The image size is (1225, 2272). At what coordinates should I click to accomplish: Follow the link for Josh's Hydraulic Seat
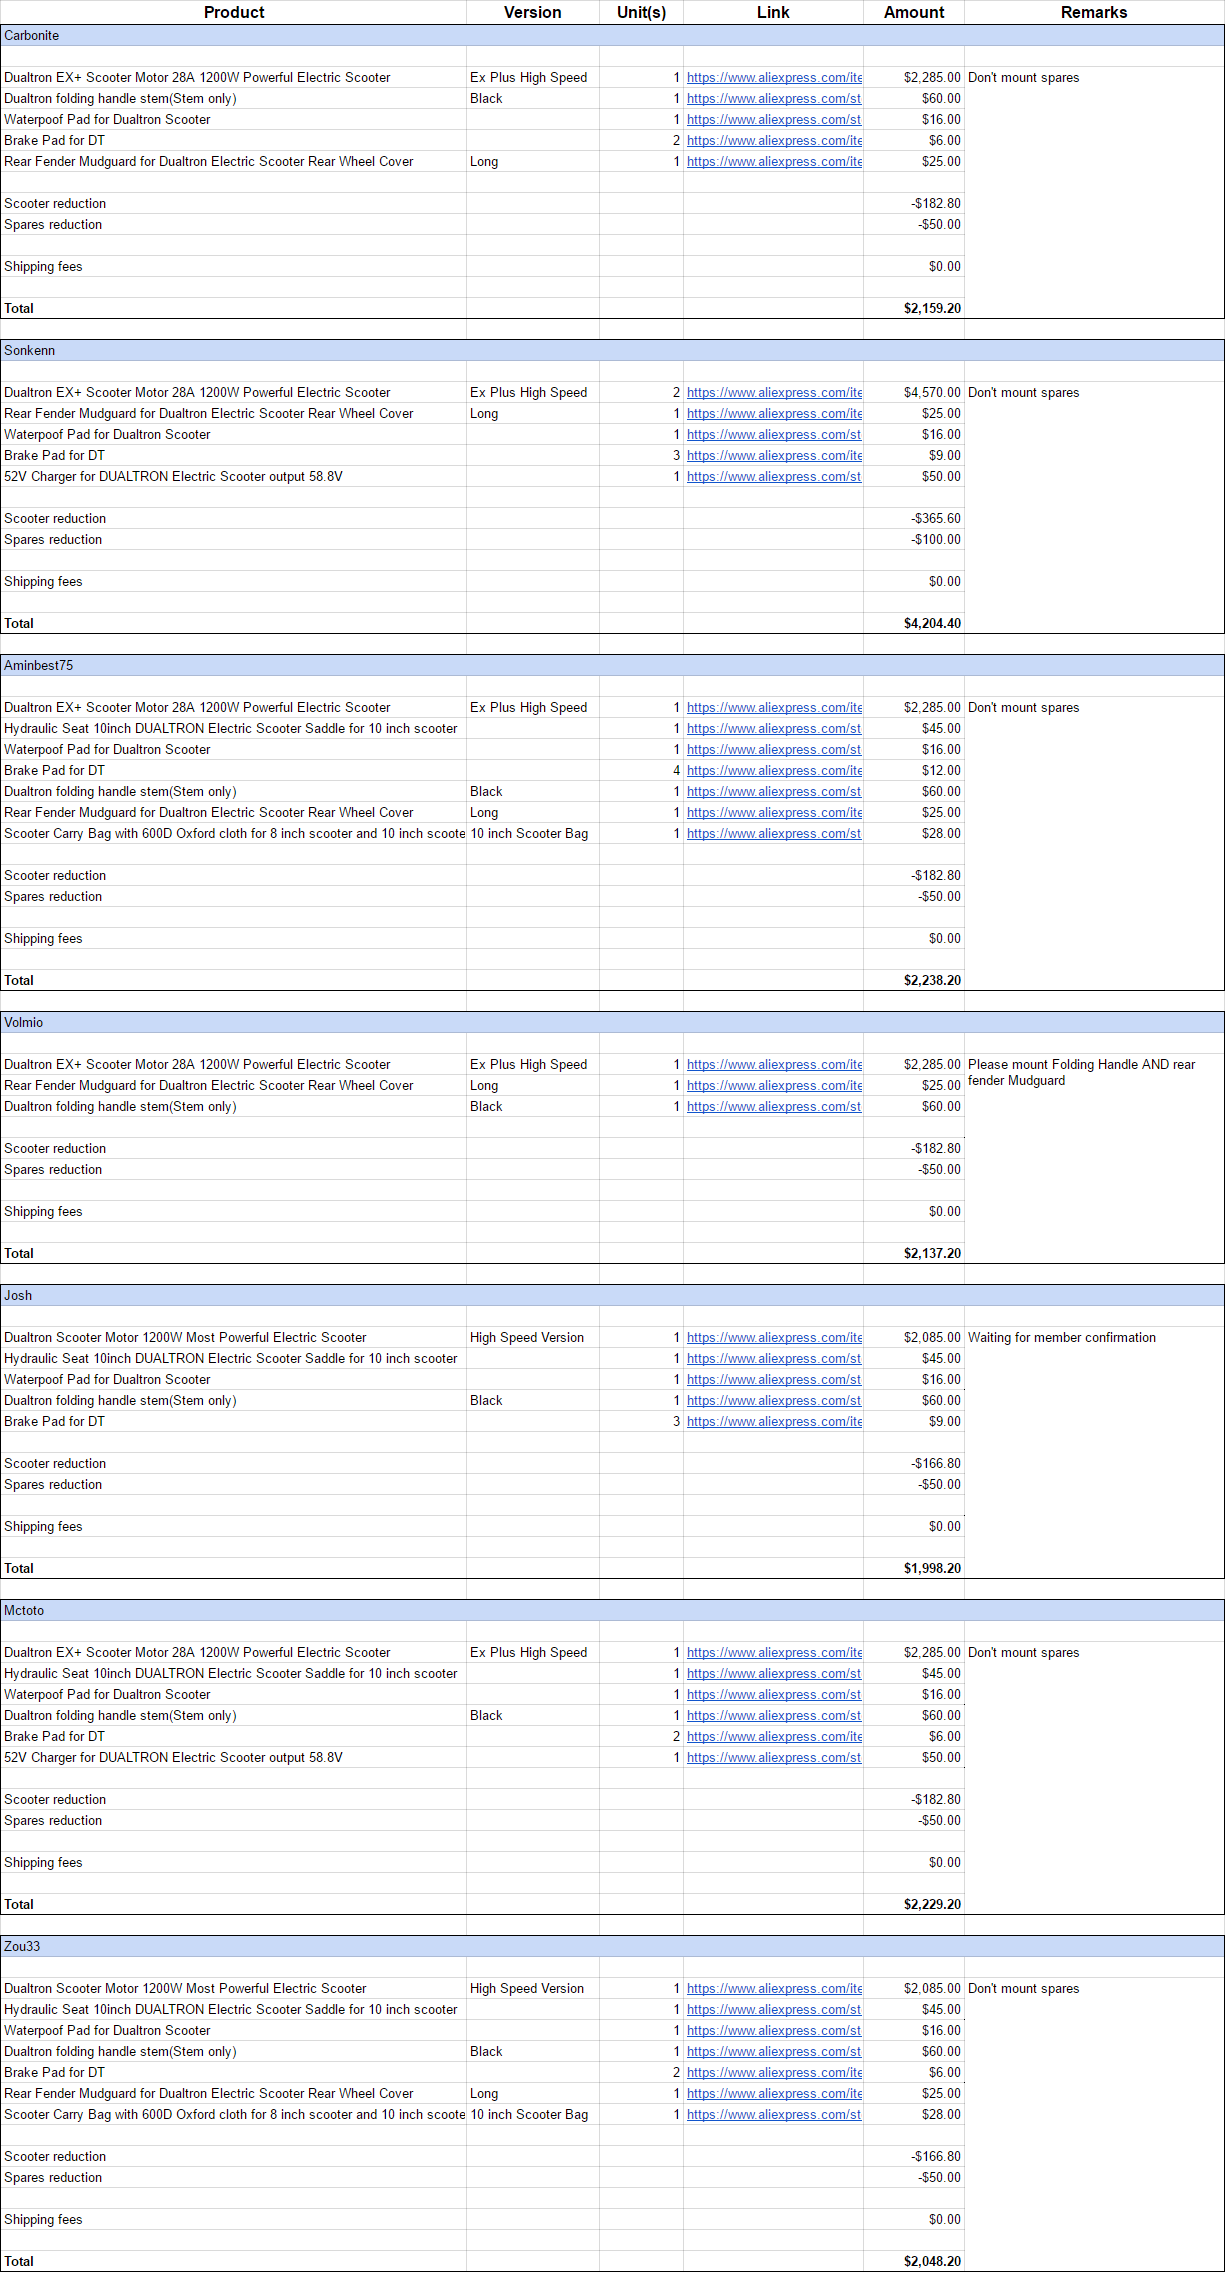[x=774, y=1359]
